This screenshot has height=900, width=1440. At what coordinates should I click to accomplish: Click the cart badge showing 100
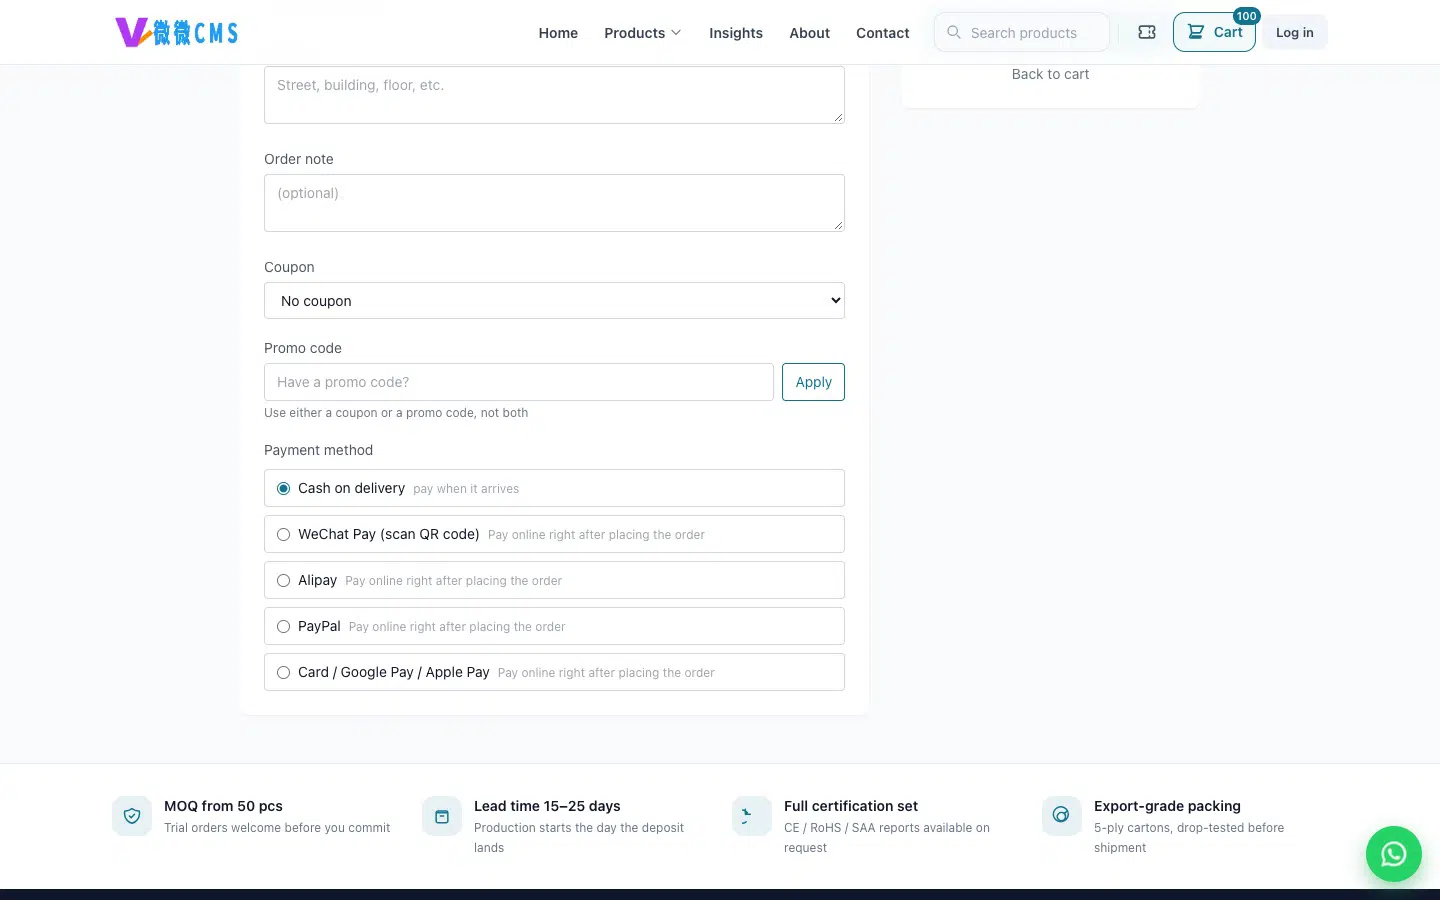point(1246,16)
